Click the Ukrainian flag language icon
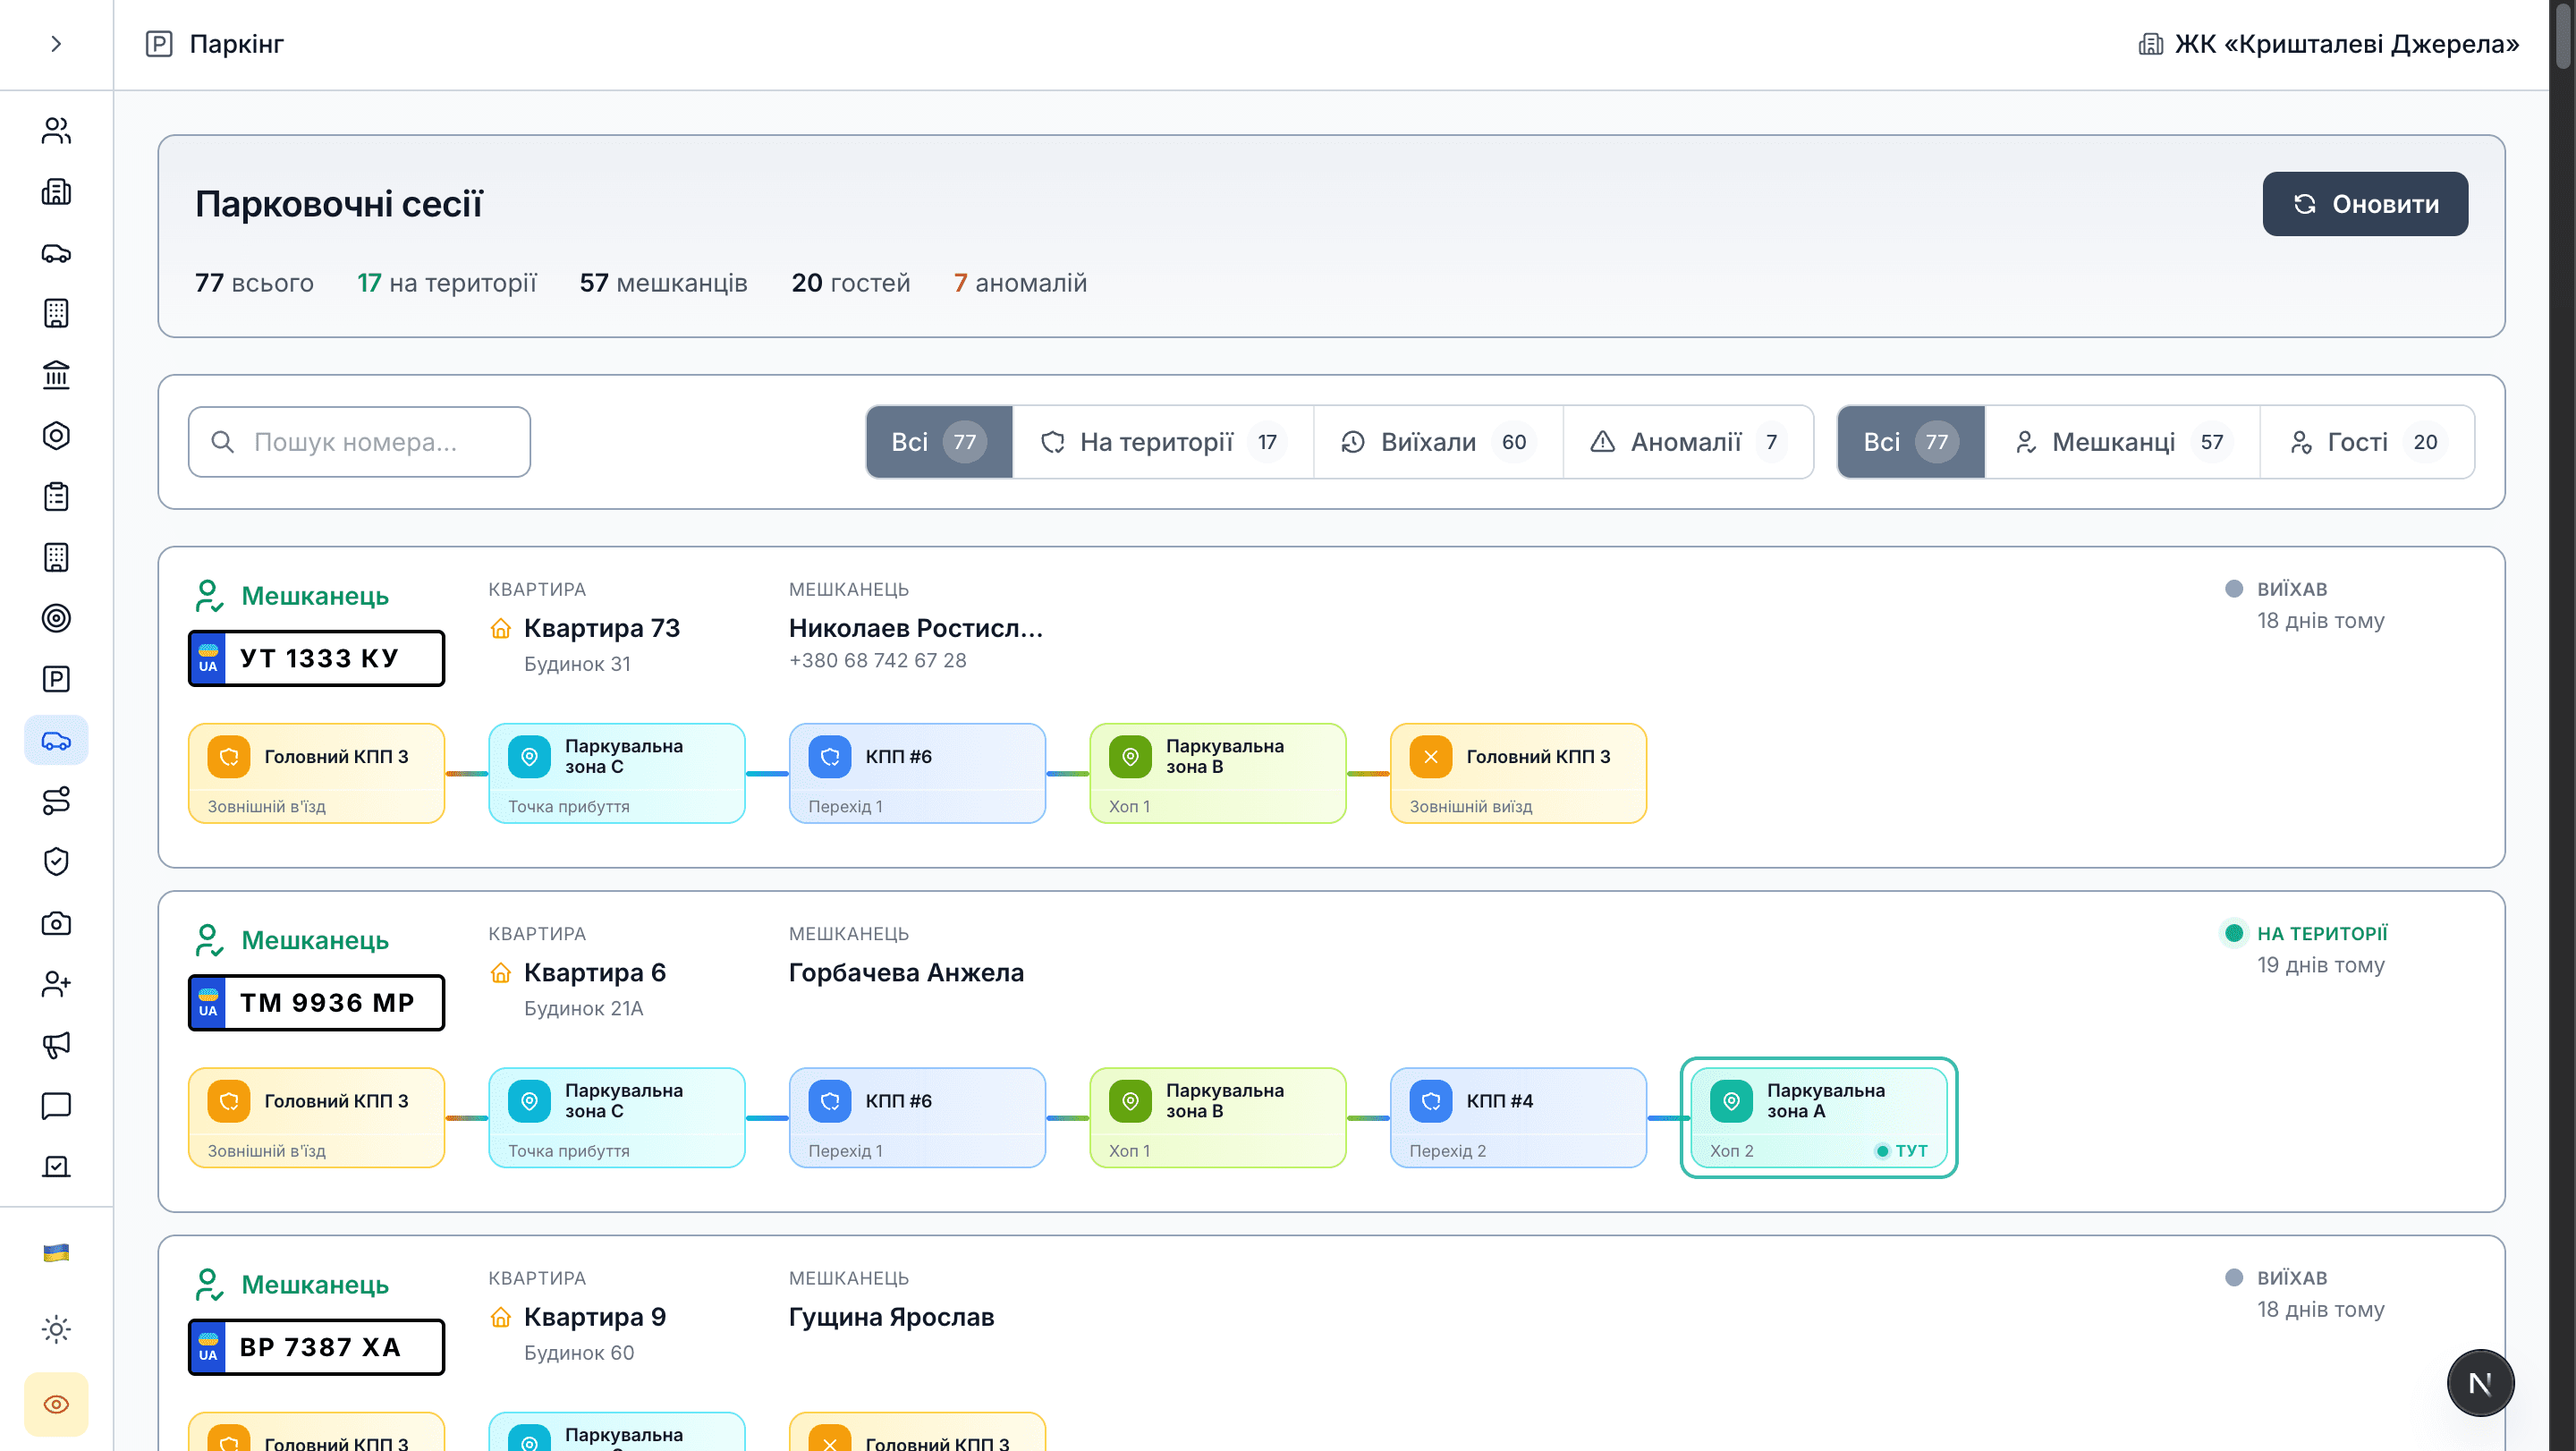The height and width of the screenshot is (1451, 2576). pyautogui.click(x=56, y=1253)
